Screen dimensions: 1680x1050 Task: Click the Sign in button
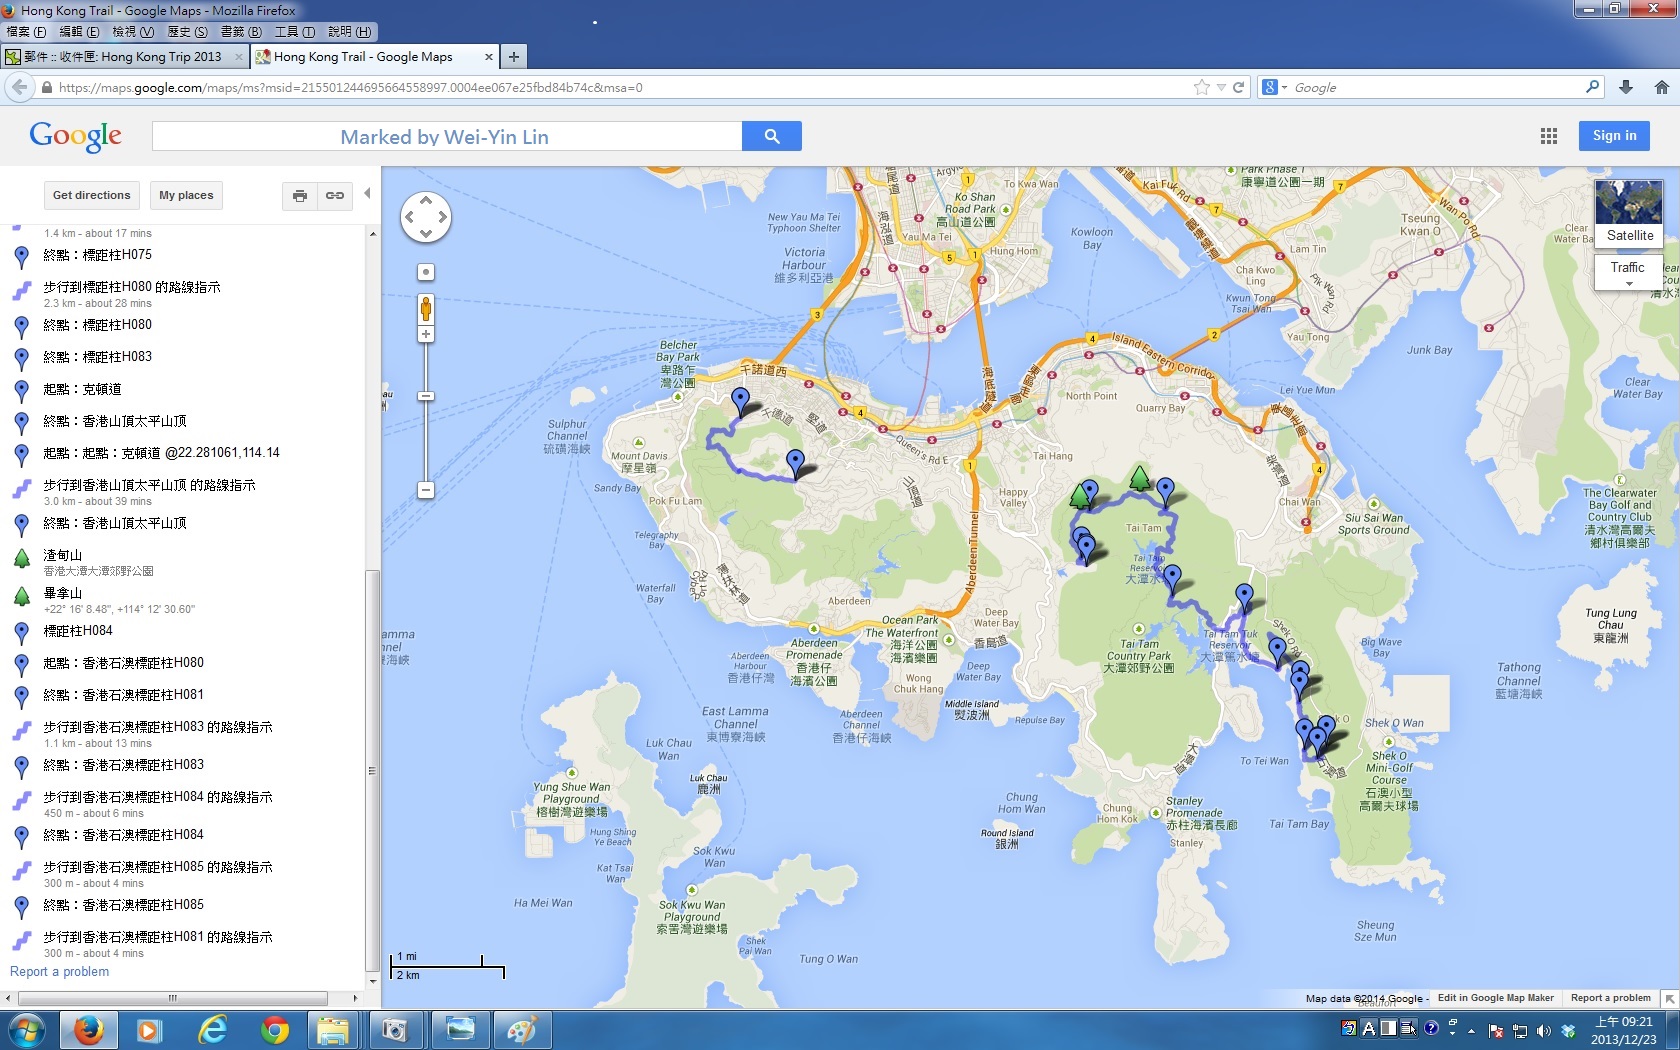(1614, 136)
